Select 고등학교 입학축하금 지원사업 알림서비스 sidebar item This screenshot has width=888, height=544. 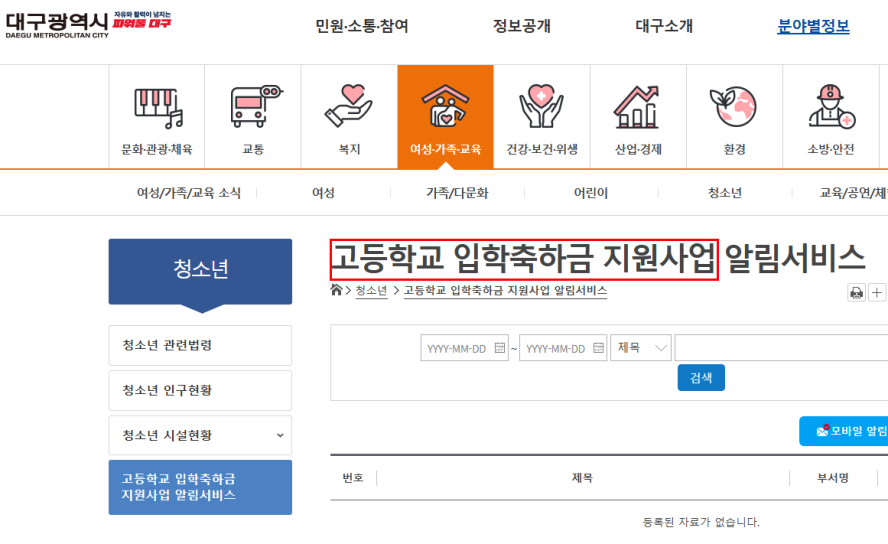click(x=200, y=487)
